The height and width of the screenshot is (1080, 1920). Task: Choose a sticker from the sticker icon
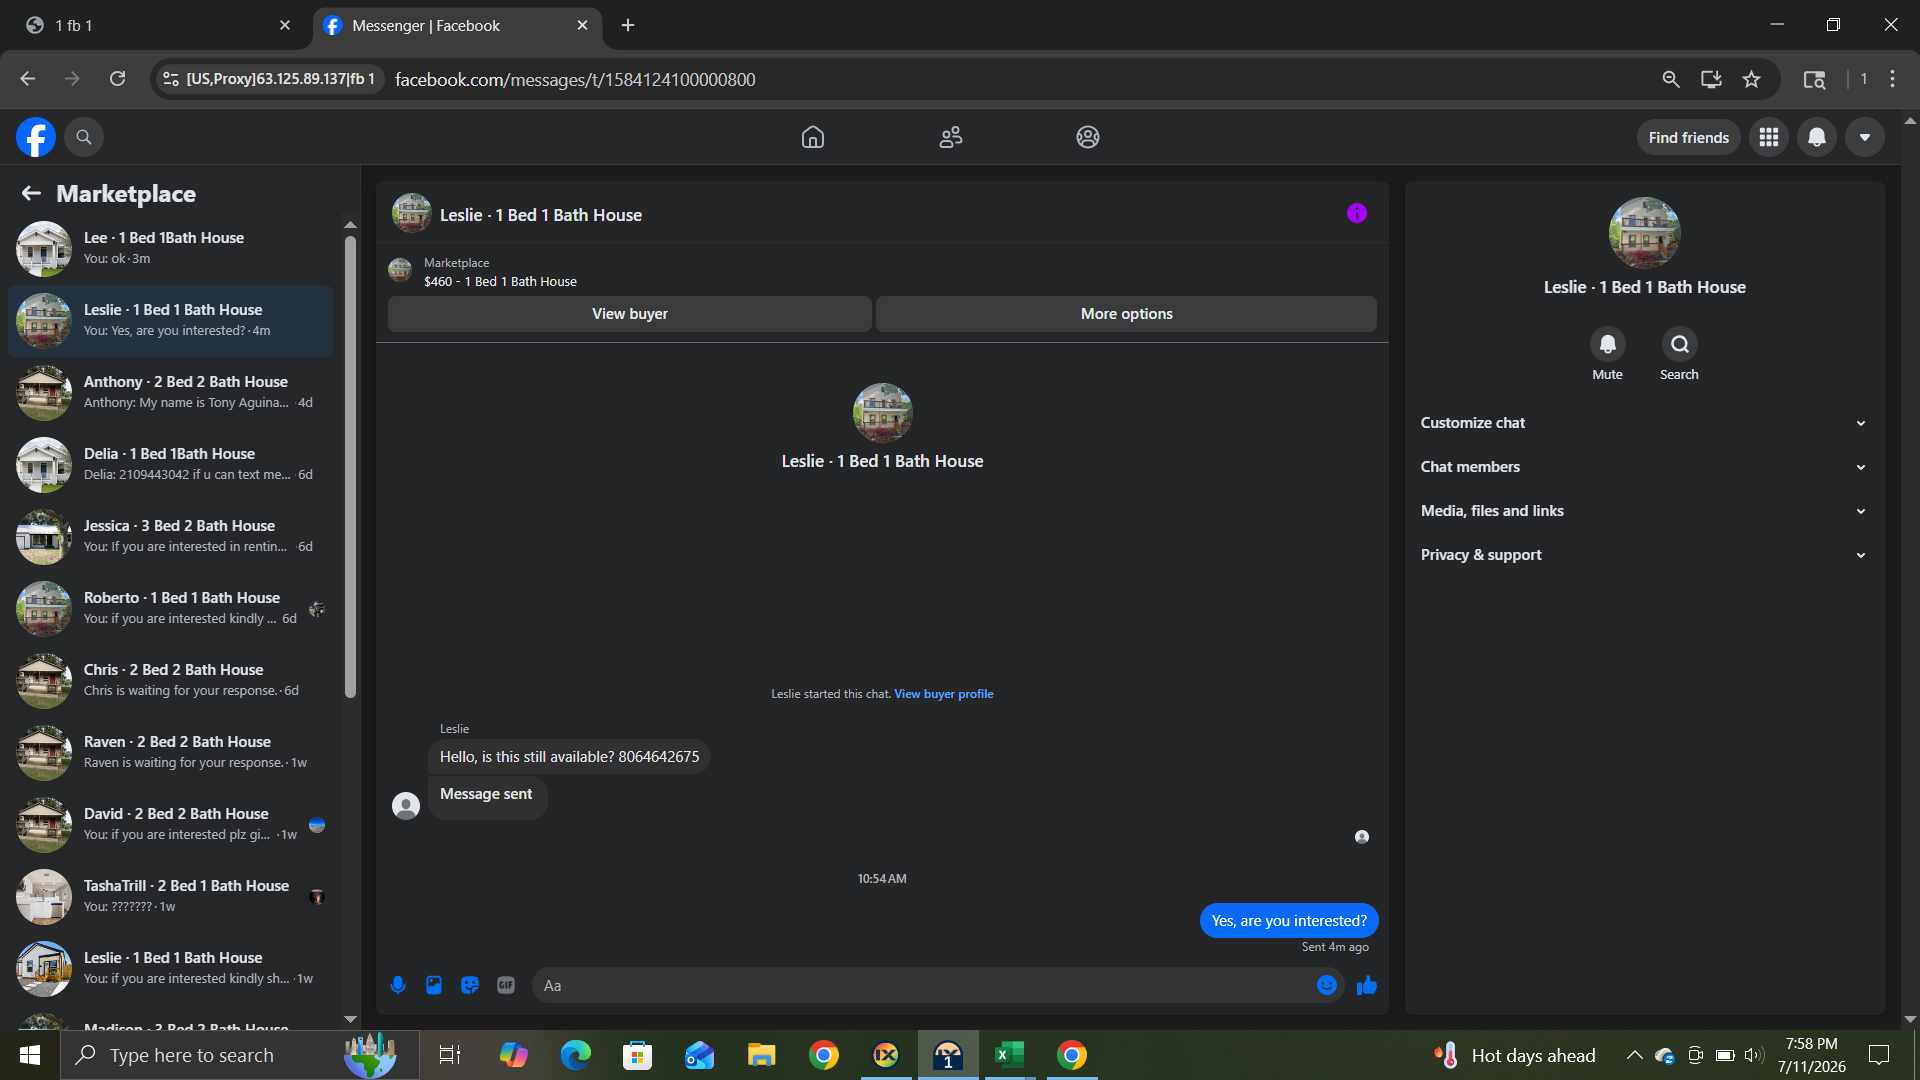(470, 985)
